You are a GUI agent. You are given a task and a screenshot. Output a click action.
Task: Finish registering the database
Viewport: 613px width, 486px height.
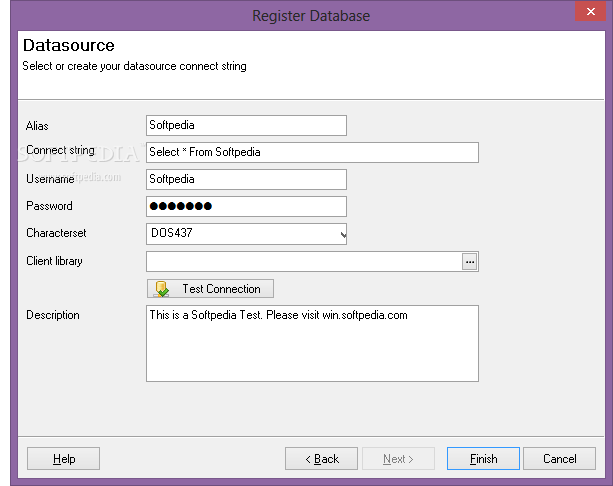pos(483,459)
